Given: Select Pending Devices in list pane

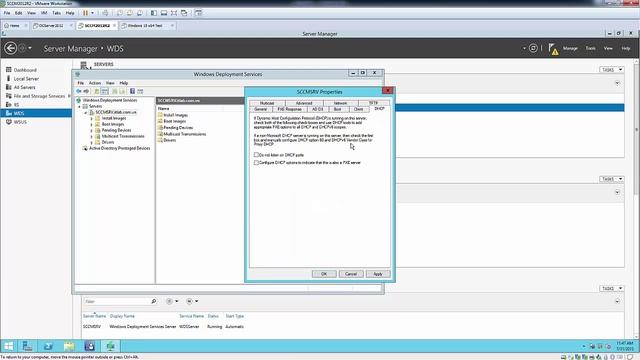Looking at the screenshot, I should pyautogui.click(x=178, y=127).
